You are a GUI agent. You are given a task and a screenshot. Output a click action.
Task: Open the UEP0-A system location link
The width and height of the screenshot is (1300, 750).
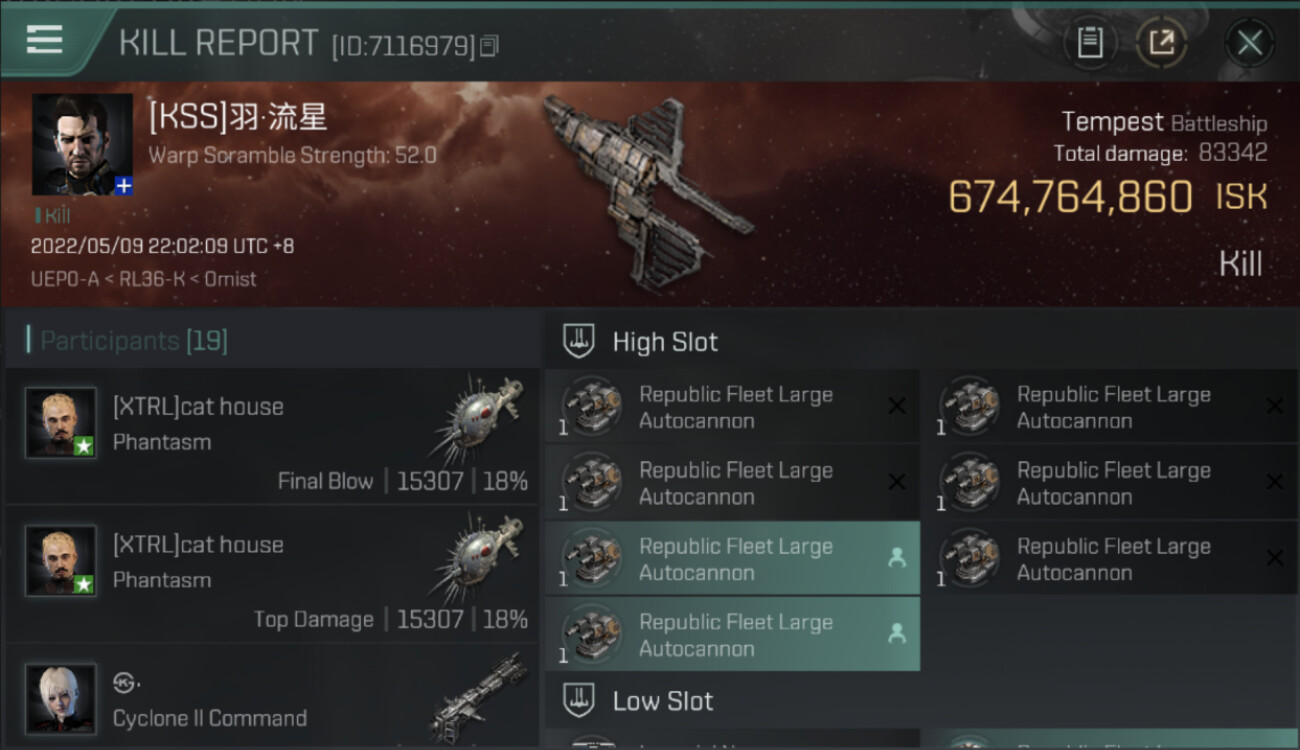[65, 279]
